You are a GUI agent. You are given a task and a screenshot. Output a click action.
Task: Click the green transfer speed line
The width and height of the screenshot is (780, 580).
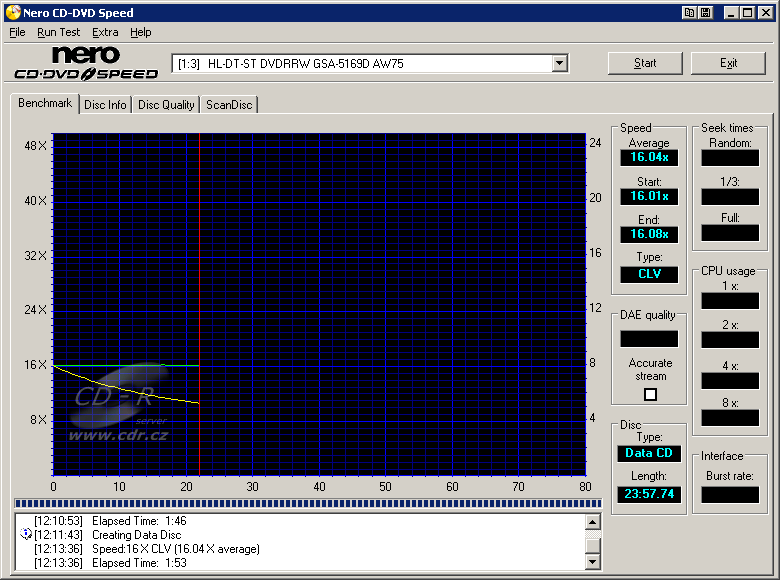[126, 366]
